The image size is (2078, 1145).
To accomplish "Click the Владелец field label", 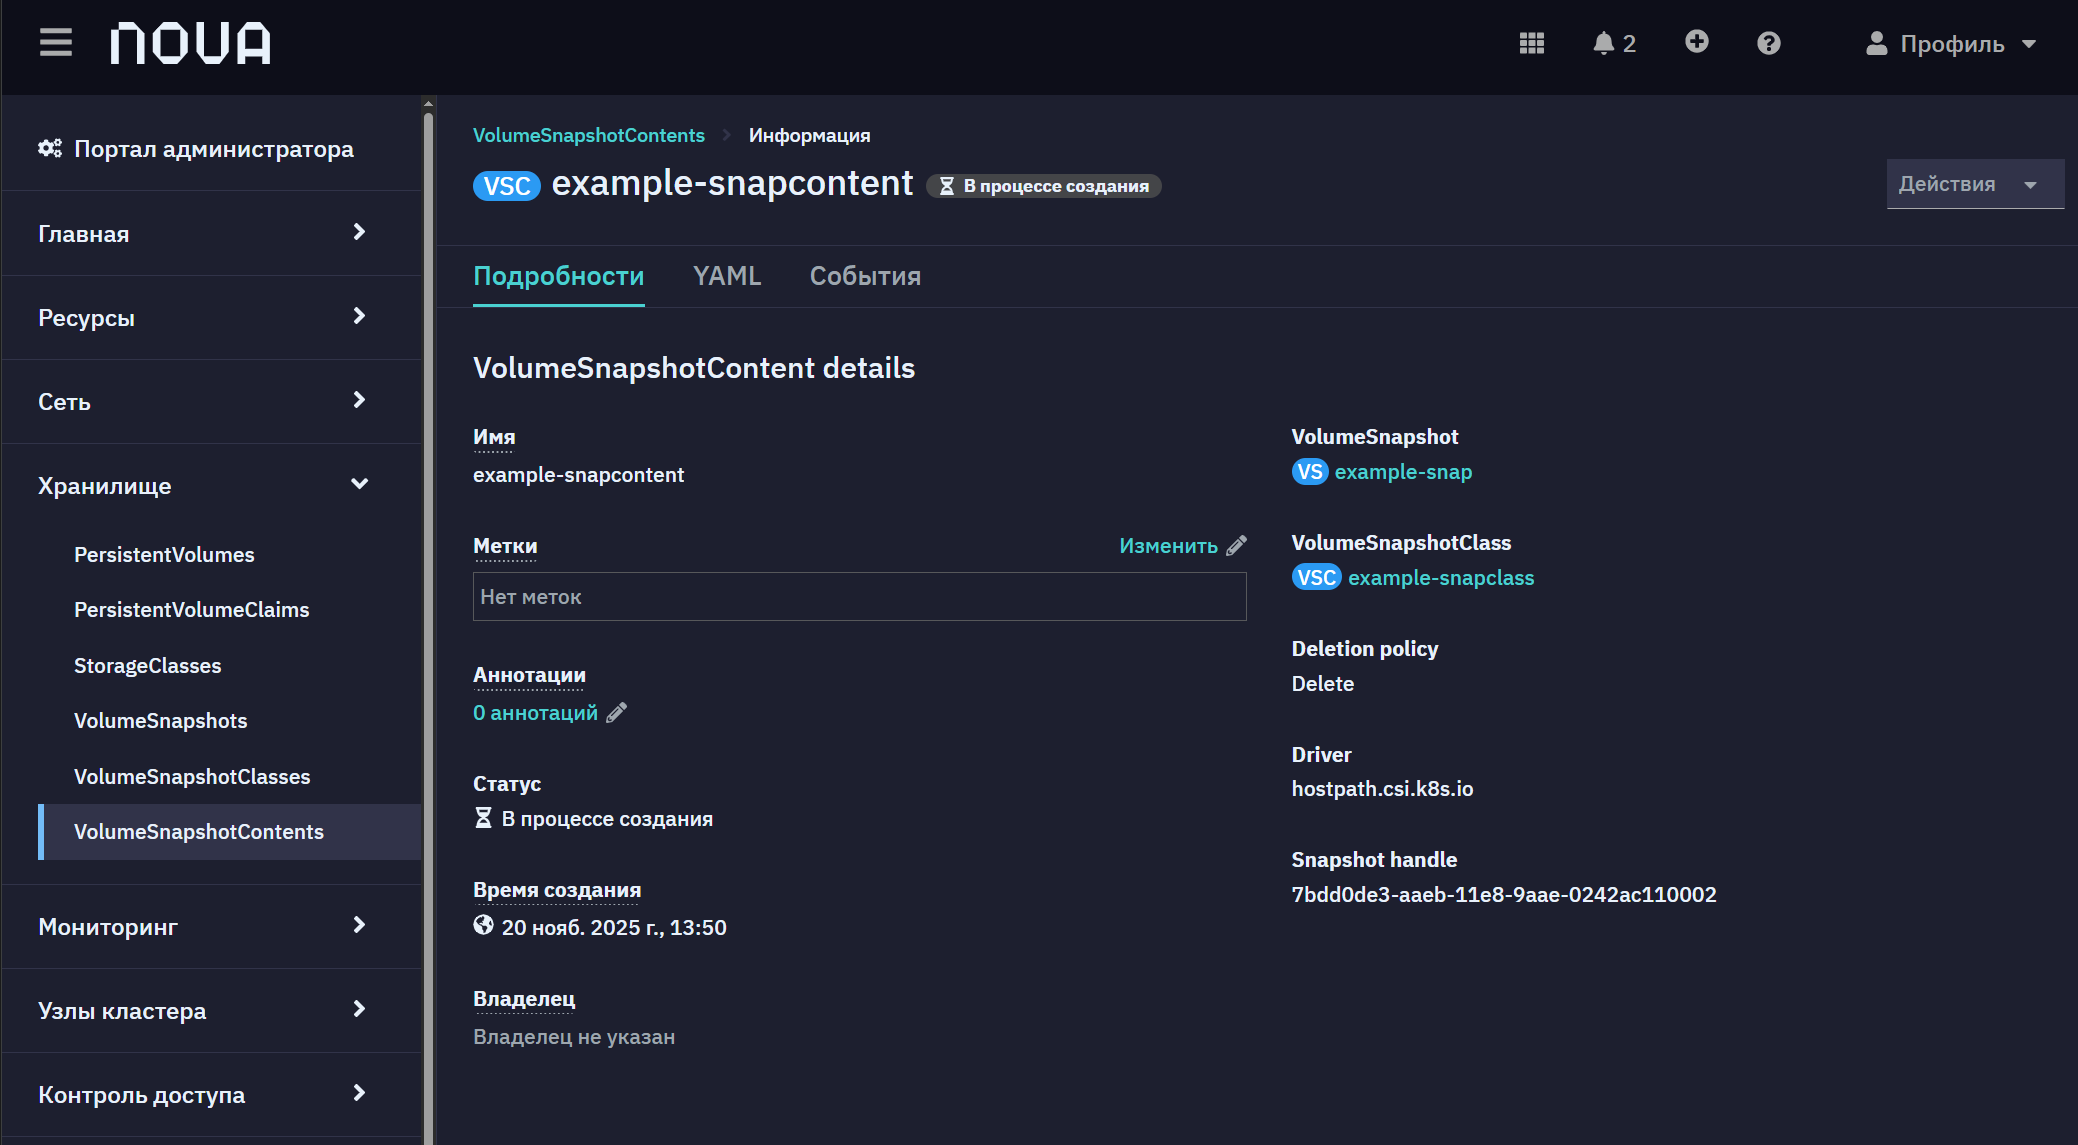I will [524, 998].
